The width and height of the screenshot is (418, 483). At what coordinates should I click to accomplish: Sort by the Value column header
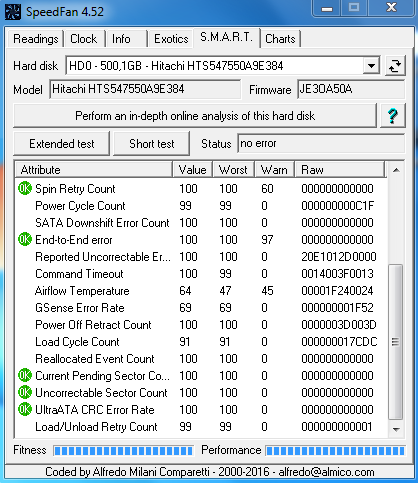click(192, 170)
